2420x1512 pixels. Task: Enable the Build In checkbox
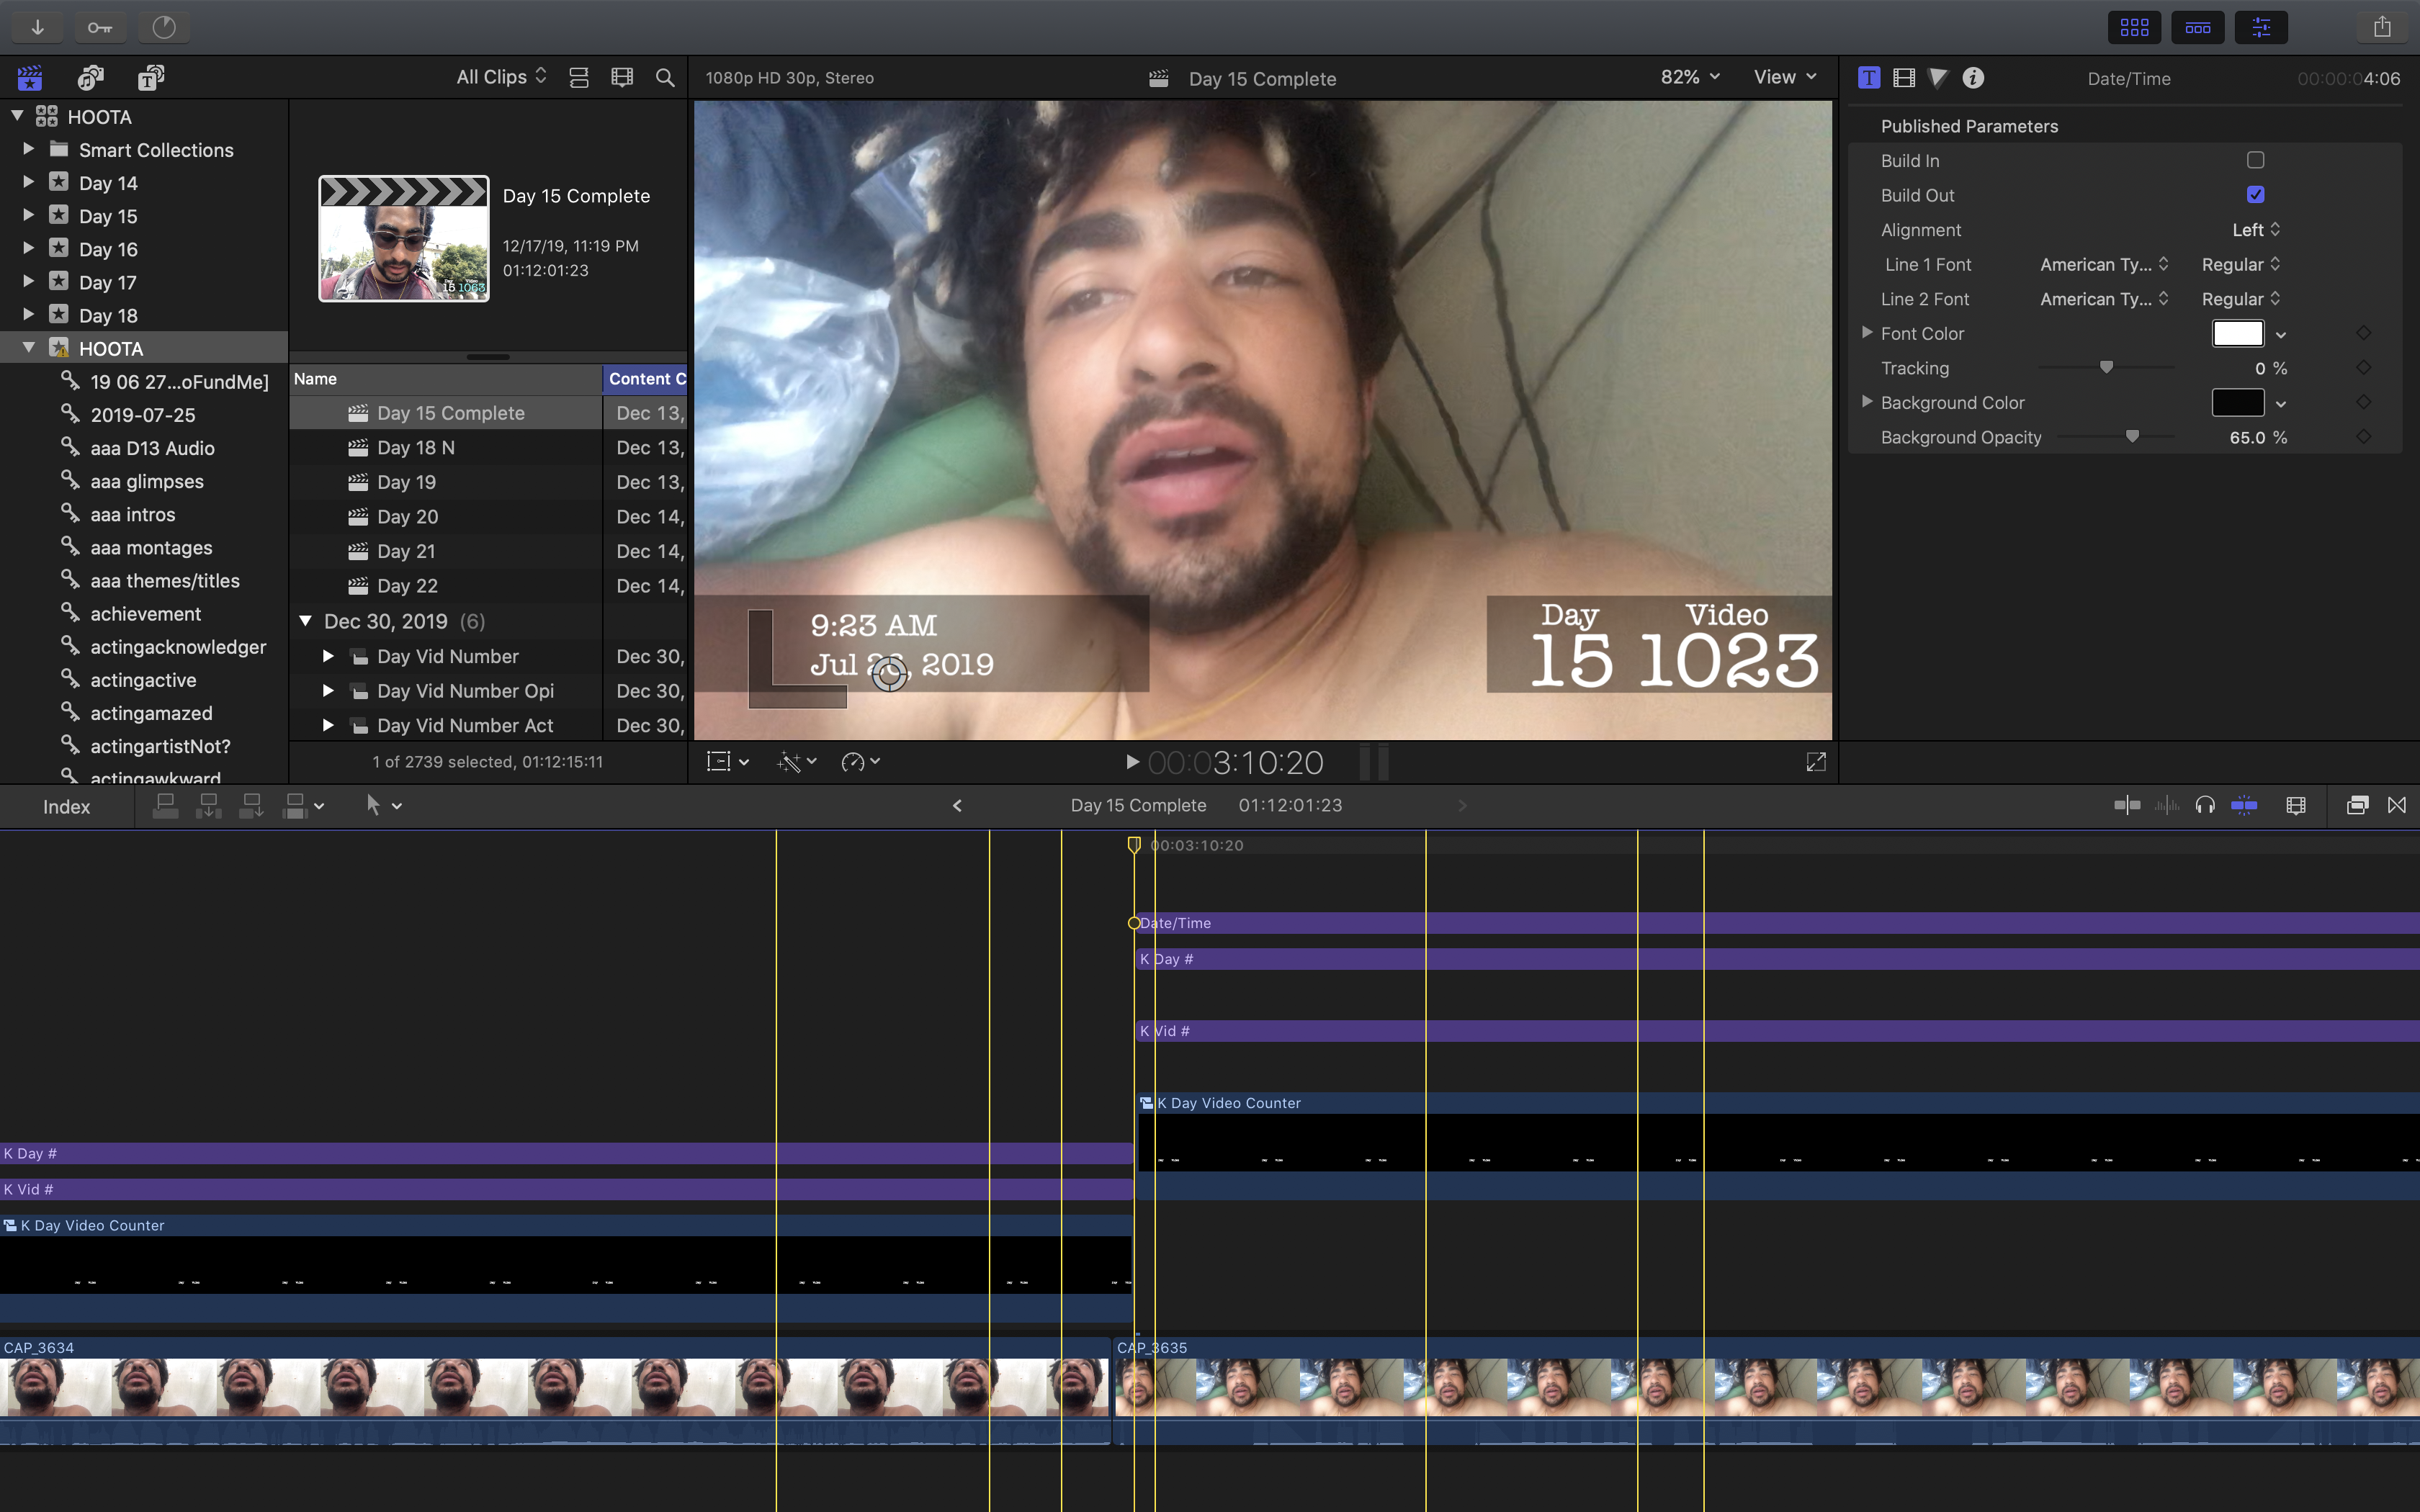(x=2255, y=160)
